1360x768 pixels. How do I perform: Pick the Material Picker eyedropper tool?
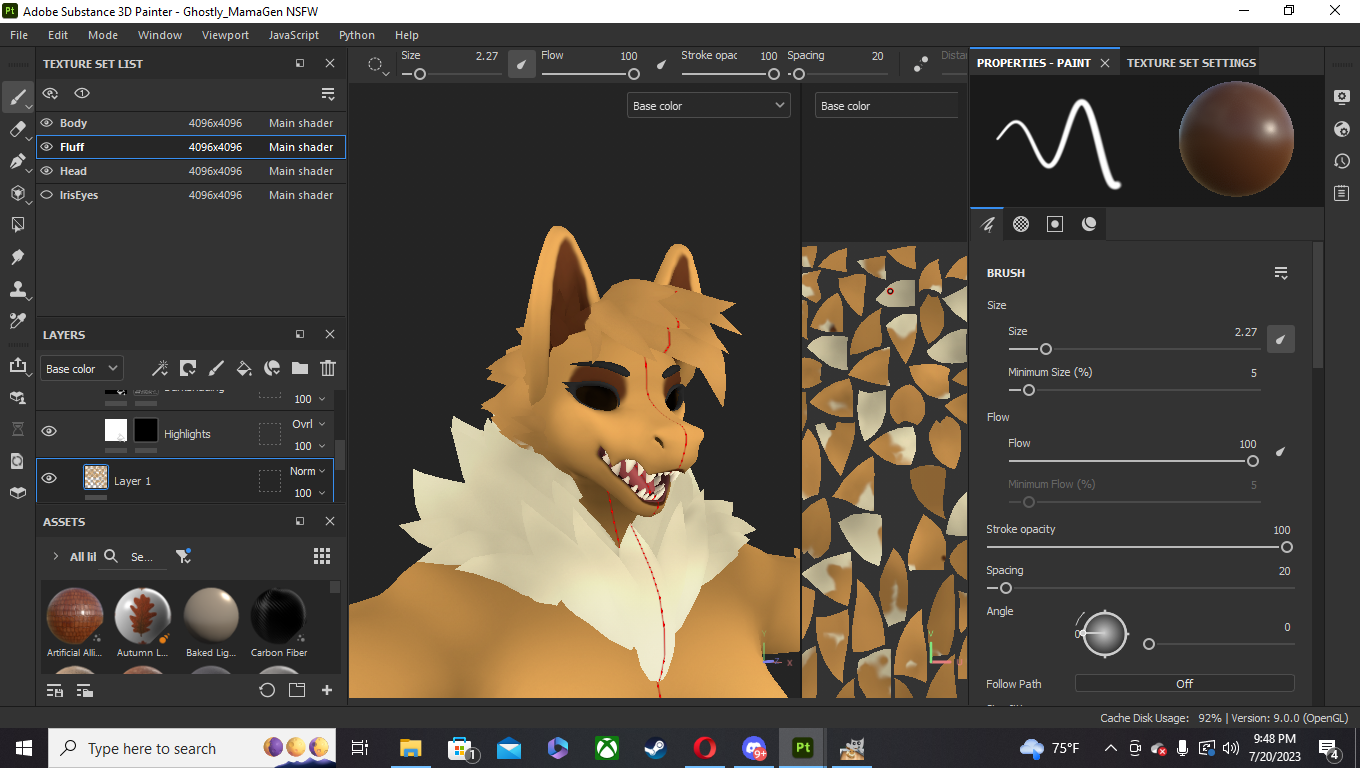(x=17, y=321)
